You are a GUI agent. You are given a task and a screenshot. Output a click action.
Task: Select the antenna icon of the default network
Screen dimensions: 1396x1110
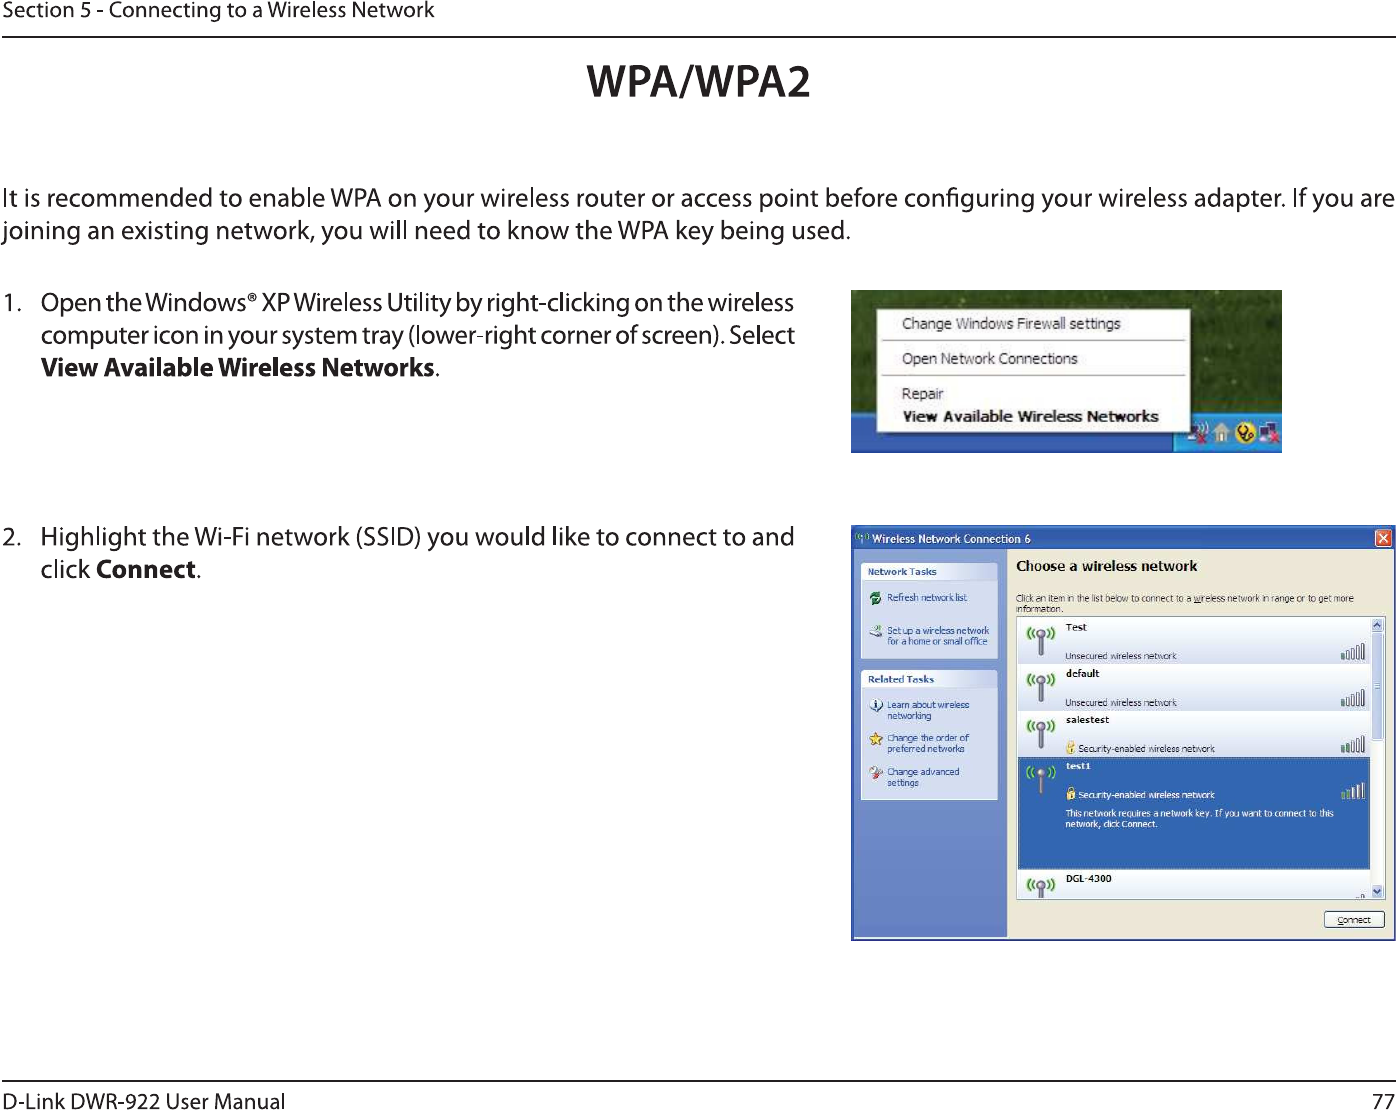click(1040, 687)
